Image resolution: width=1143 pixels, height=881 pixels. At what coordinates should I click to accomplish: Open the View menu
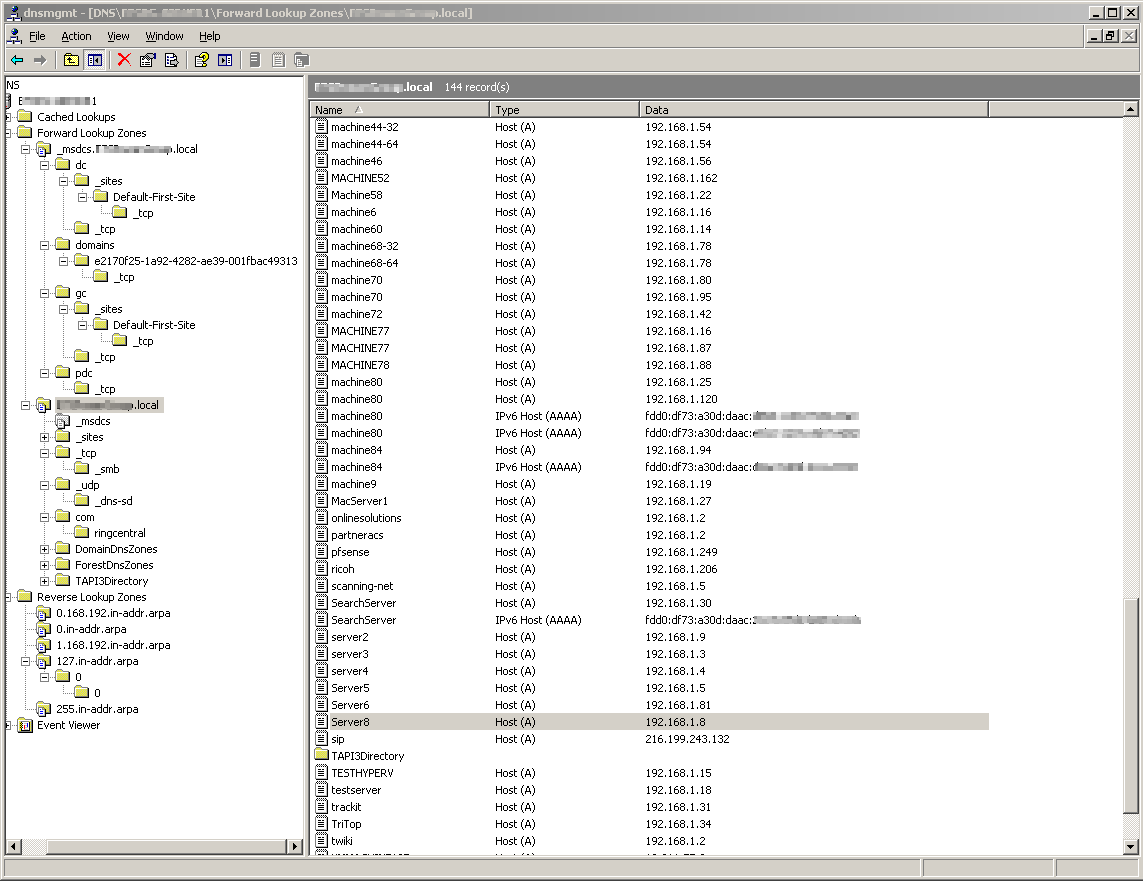pyautogui.click(x=118, y=36)
